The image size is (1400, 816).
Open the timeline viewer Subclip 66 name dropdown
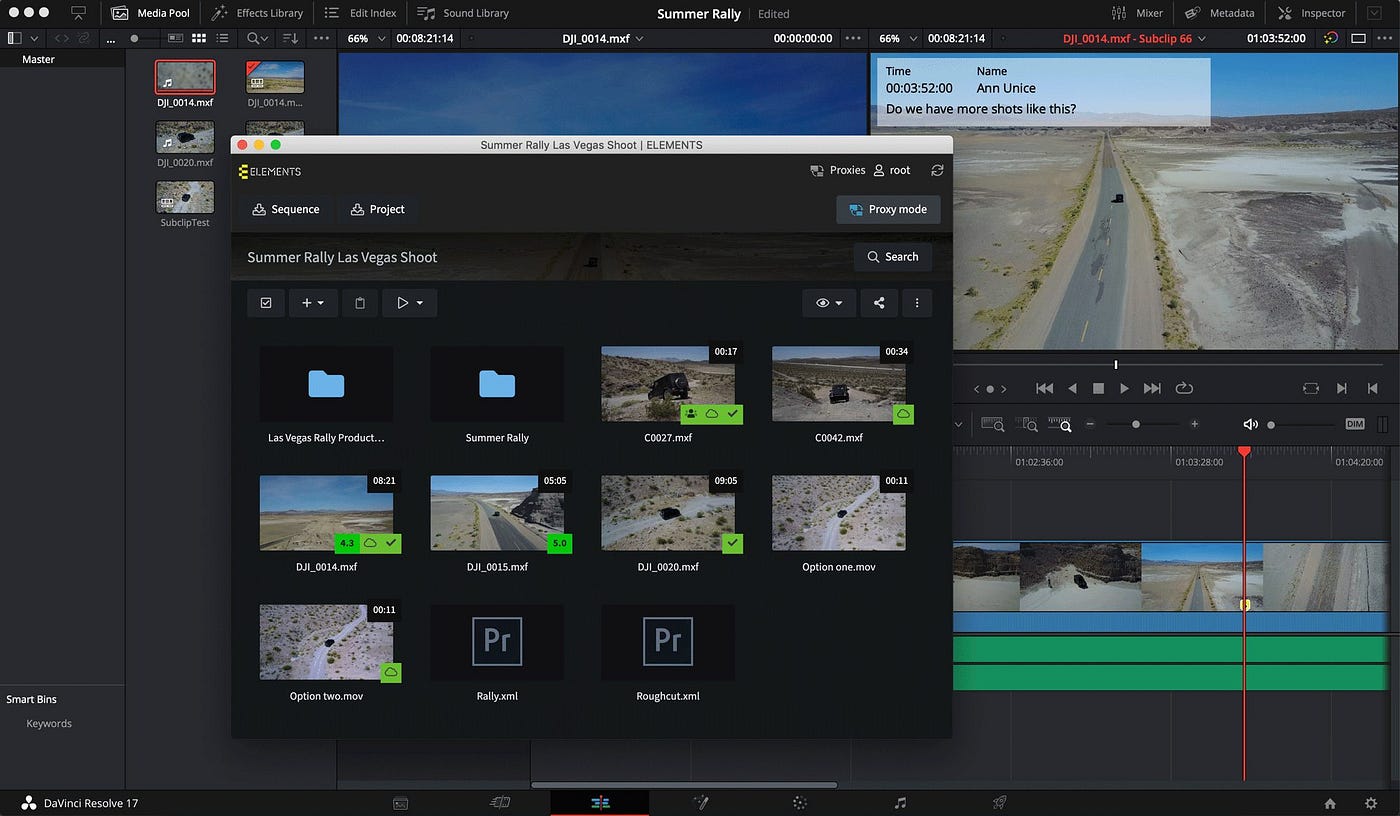[1134, 38]
